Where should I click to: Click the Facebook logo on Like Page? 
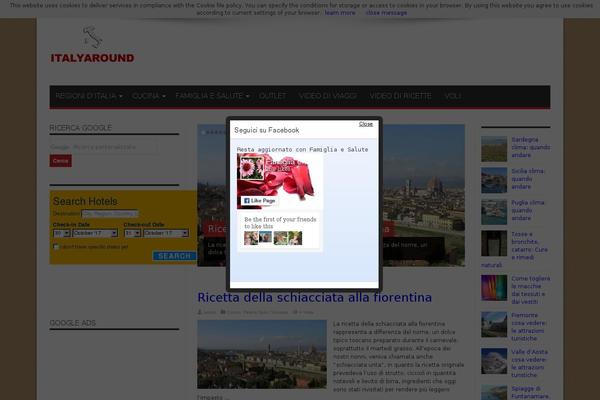coord(247,201)
